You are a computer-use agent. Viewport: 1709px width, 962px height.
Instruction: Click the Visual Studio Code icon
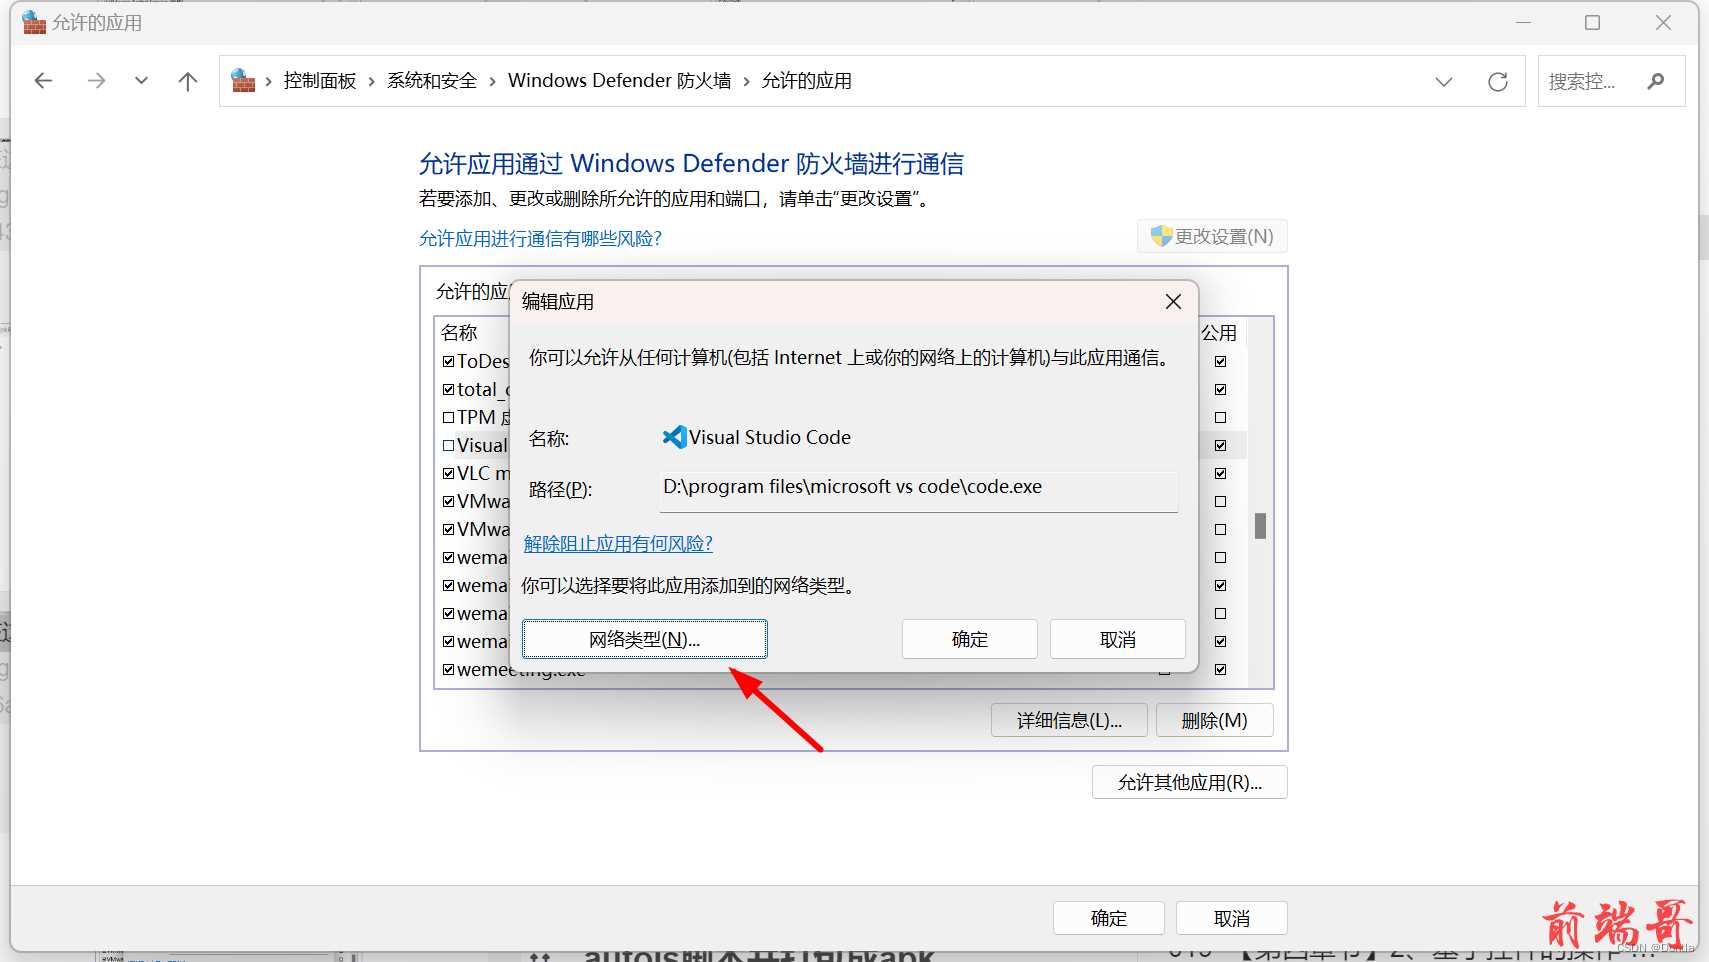click(674, 437)
